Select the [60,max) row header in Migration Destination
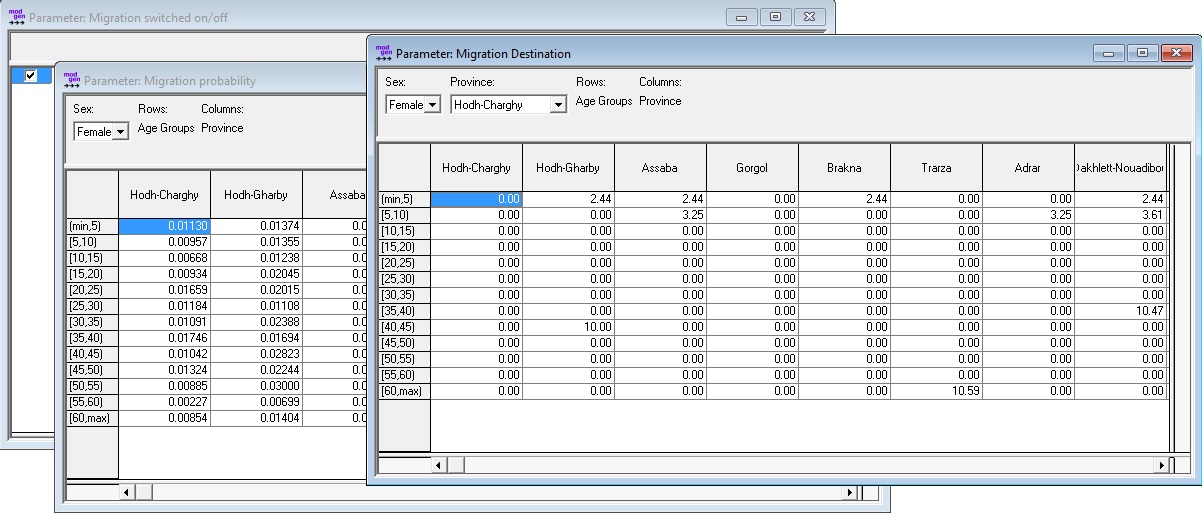Image resolution: width=1202 pixels, height=518 pixels. tap(403, 391)
